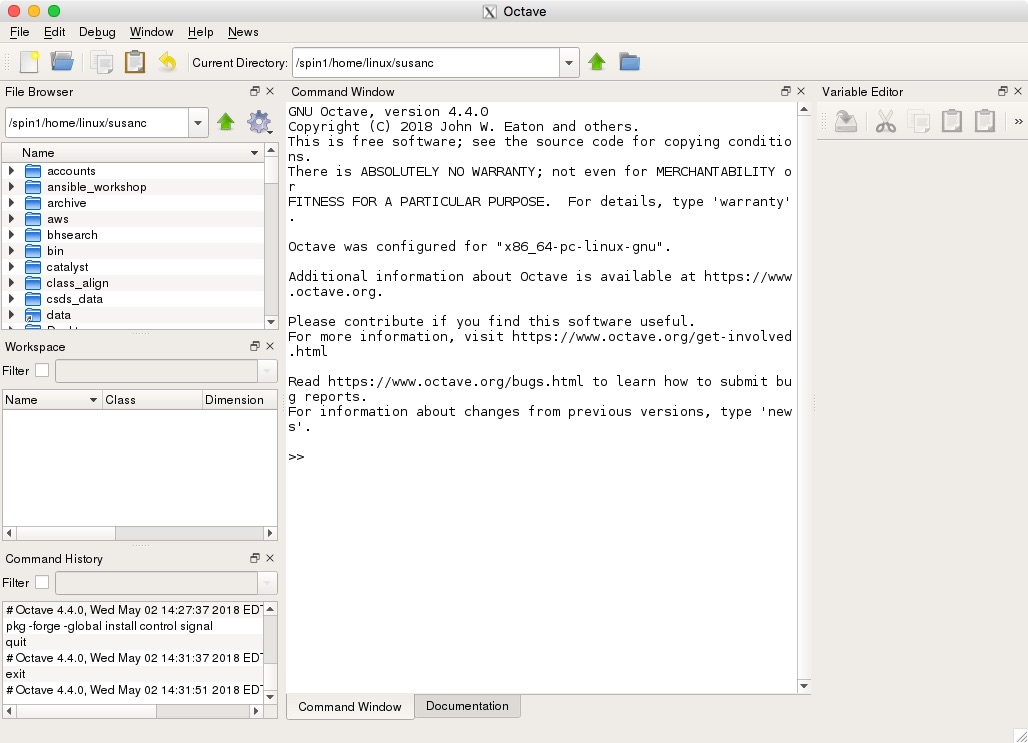Open the Debug menu

coord(97,32)
